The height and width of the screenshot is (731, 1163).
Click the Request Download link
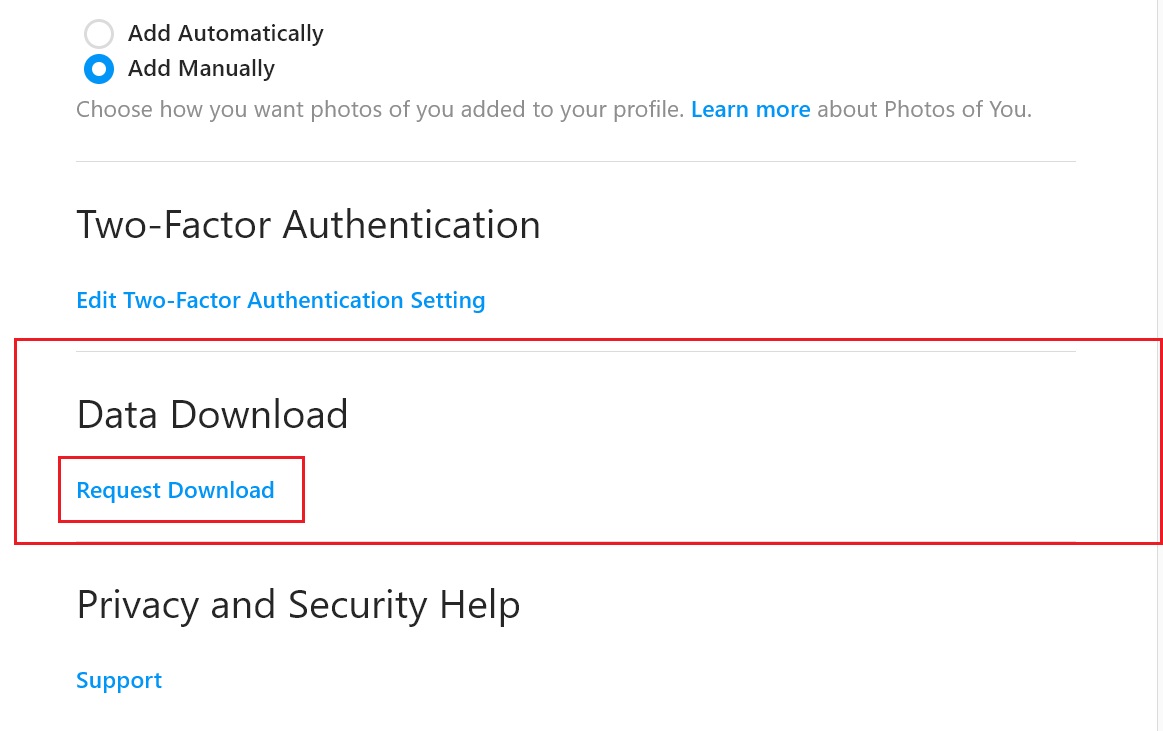175,490
